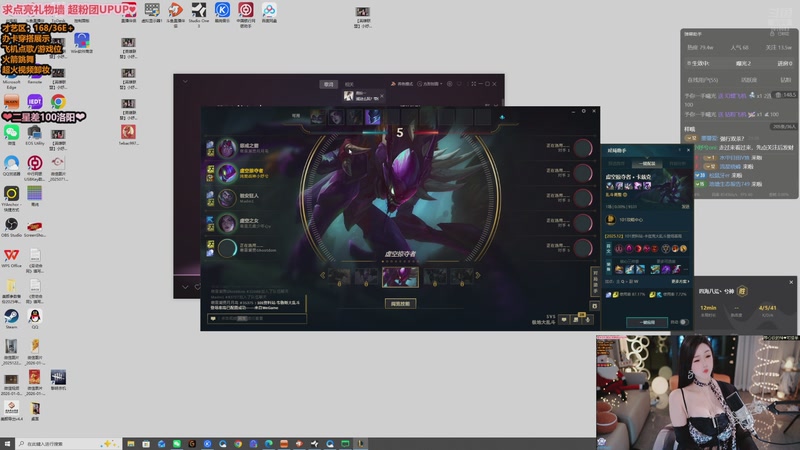Click the first teammate's champion portrait
This screenshot has width=800, height=450.
point(227,148)
